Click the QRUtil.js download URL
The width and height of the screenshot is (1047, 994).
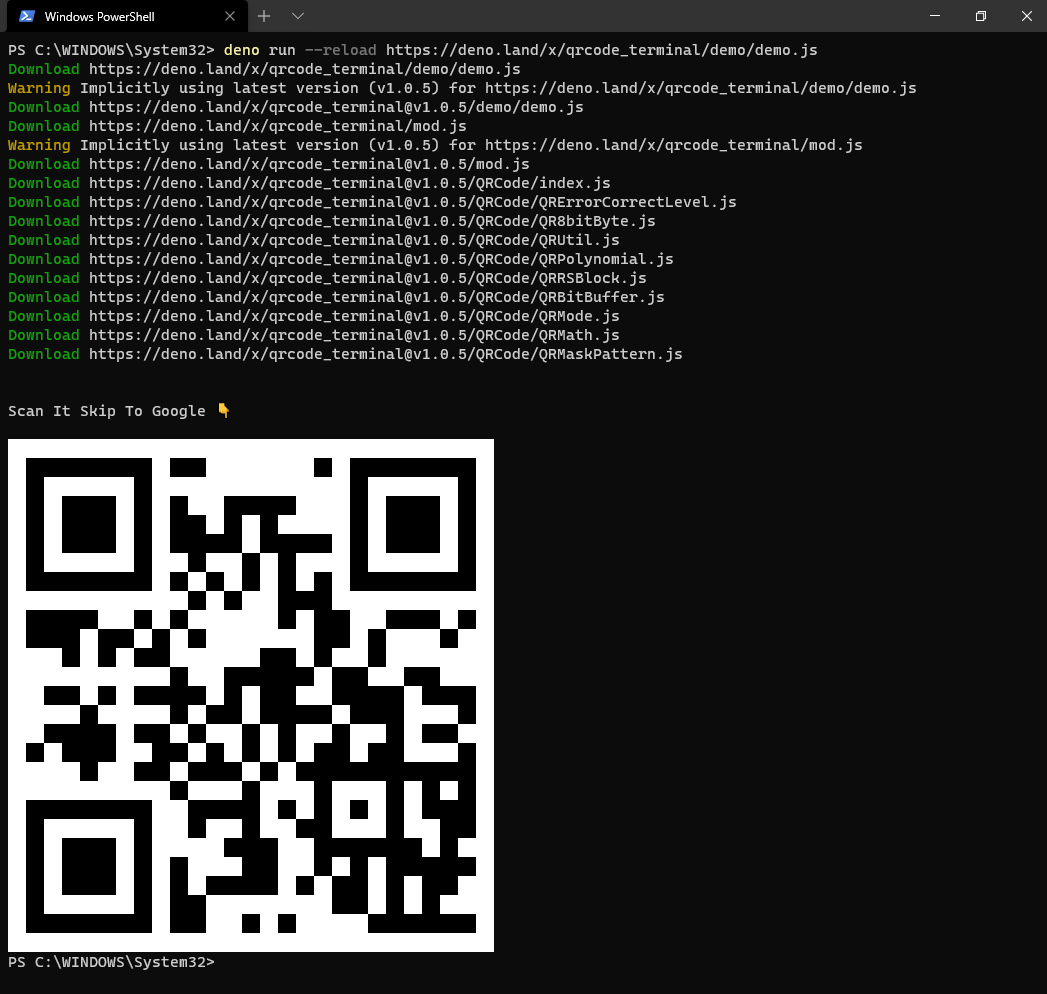click(x=354, y=240)
